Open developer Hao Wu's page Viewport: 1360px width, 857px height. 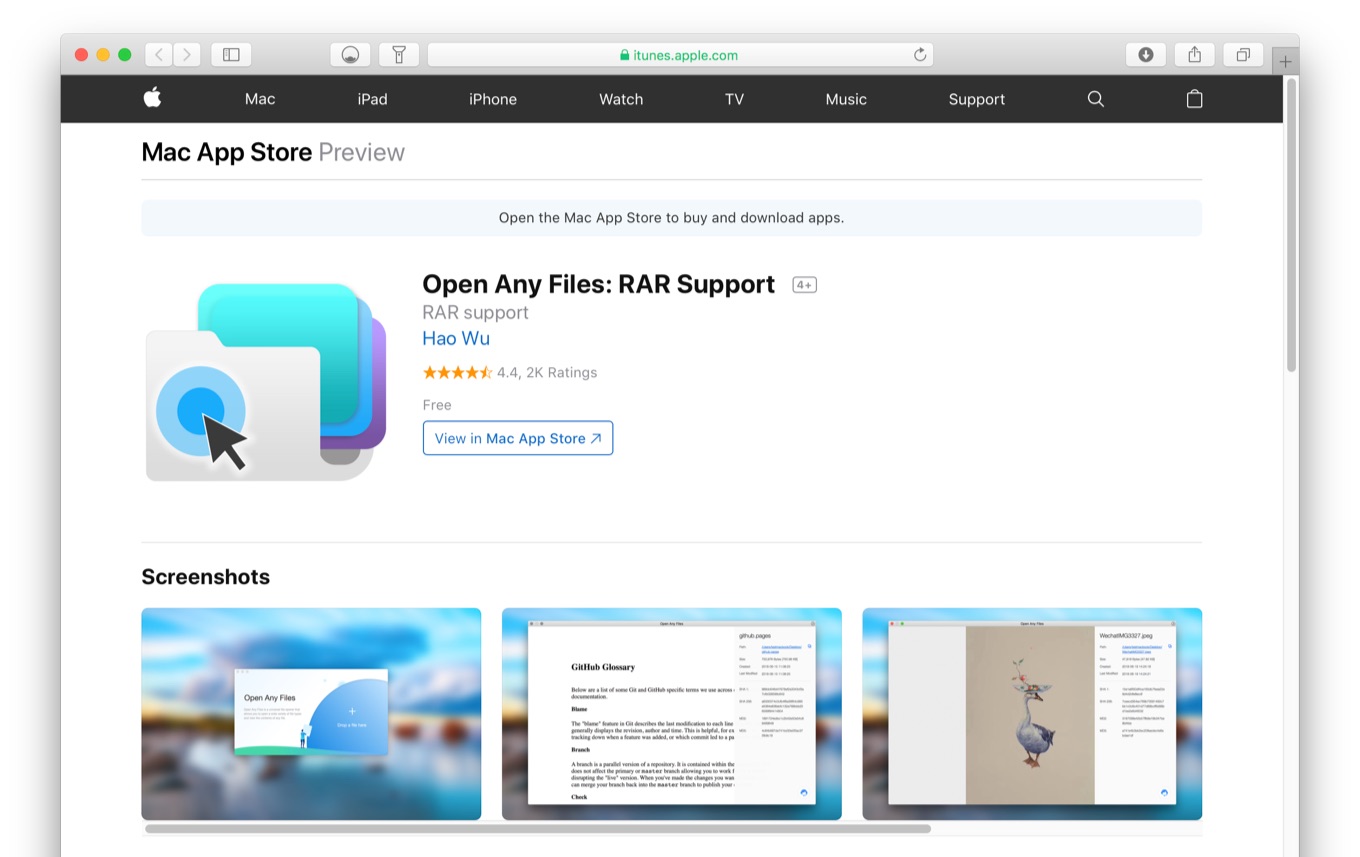click(x=456, y=338)
